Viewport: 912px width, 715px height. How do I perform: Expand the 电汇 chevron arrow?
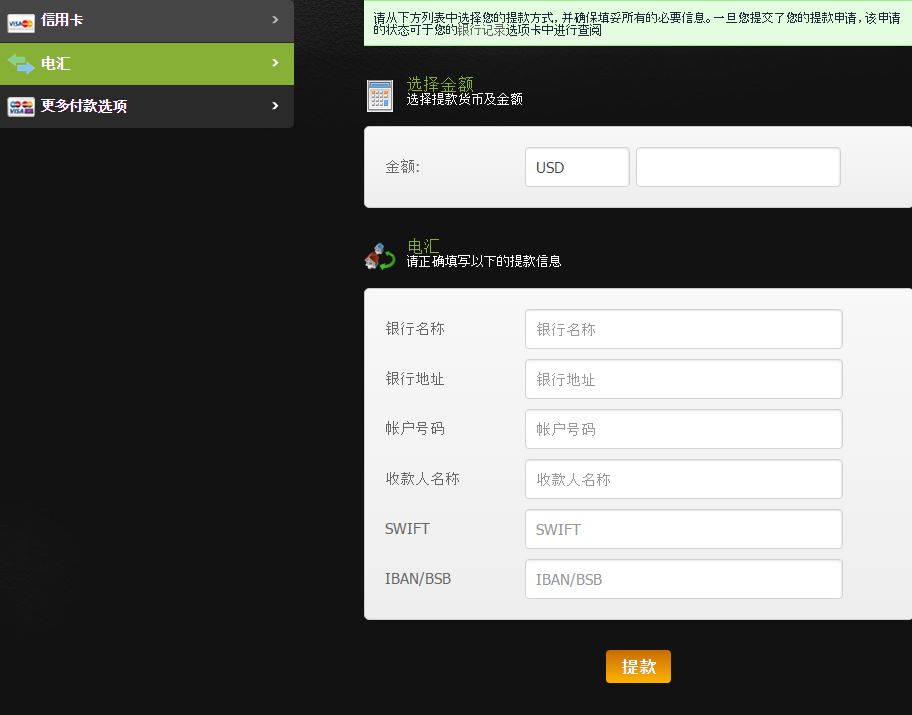coord(275,63)
